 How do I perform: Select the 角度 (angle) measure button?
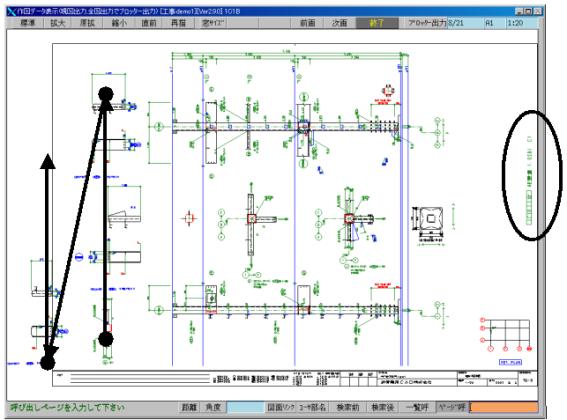pyautogui.click(x=213, y=407)
